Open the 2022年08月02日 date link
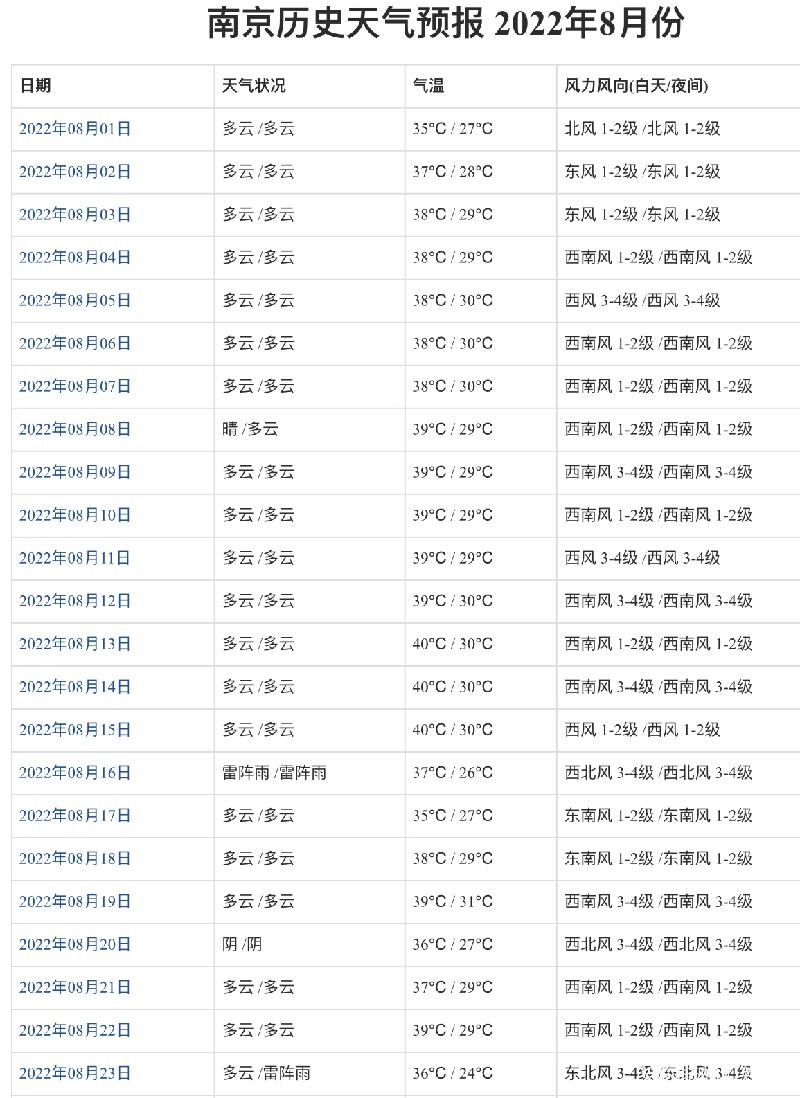Viewport: 800px width, 1098px height. [x=75, y=172]
